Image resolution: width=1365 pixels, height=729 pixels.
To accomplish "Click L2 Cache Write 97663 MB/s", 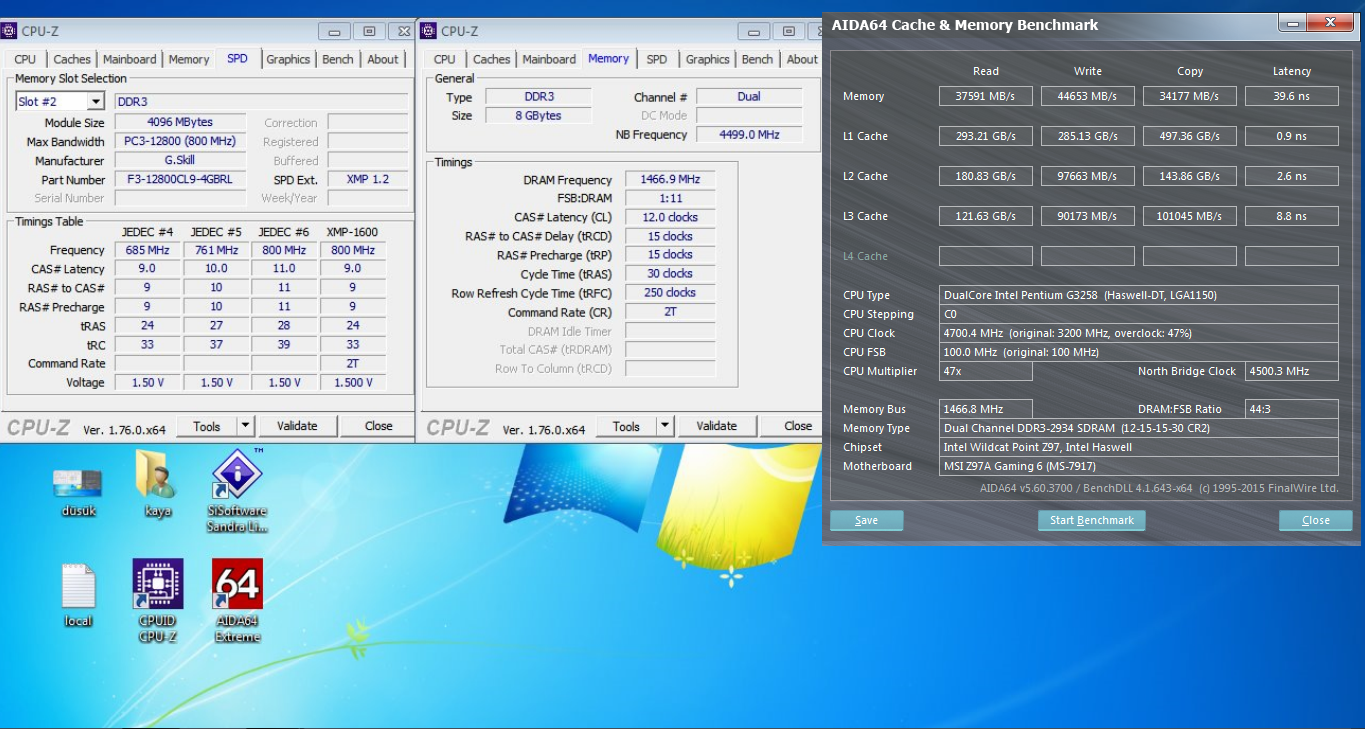I will click(x=1088, y=176).
